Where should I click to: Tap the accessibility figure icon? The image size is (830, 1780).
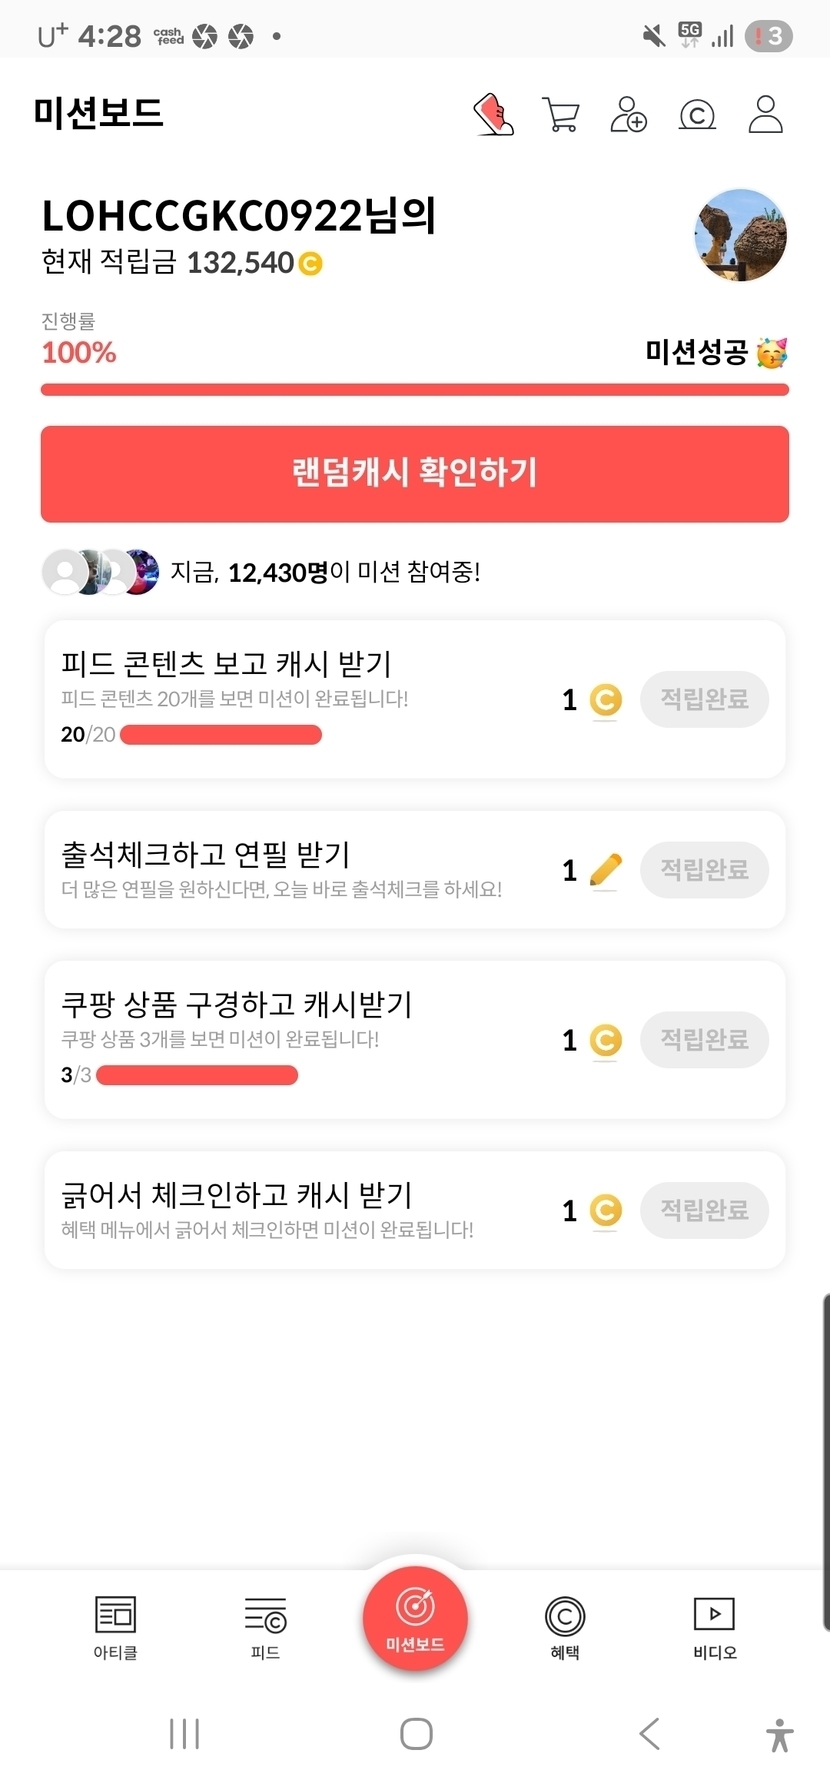[779, 1734]
